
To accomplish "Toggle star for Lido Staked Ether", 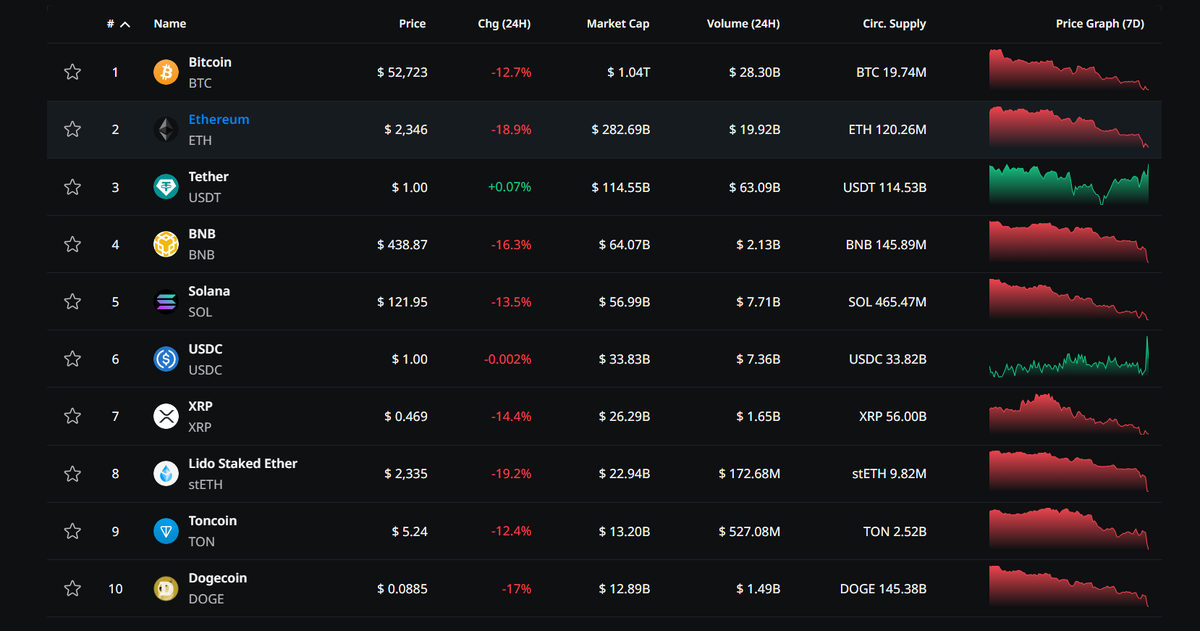I will 72,473.
